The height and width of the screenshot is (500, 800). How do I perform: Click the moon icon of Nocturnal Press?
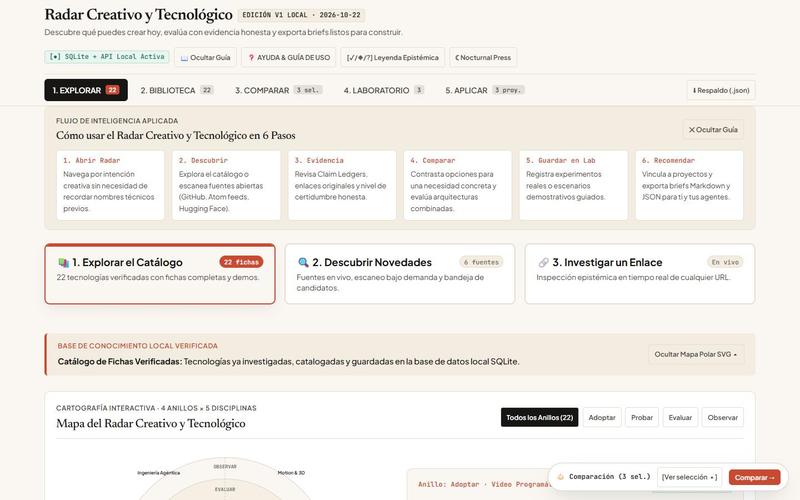click(x=457, y=58)
